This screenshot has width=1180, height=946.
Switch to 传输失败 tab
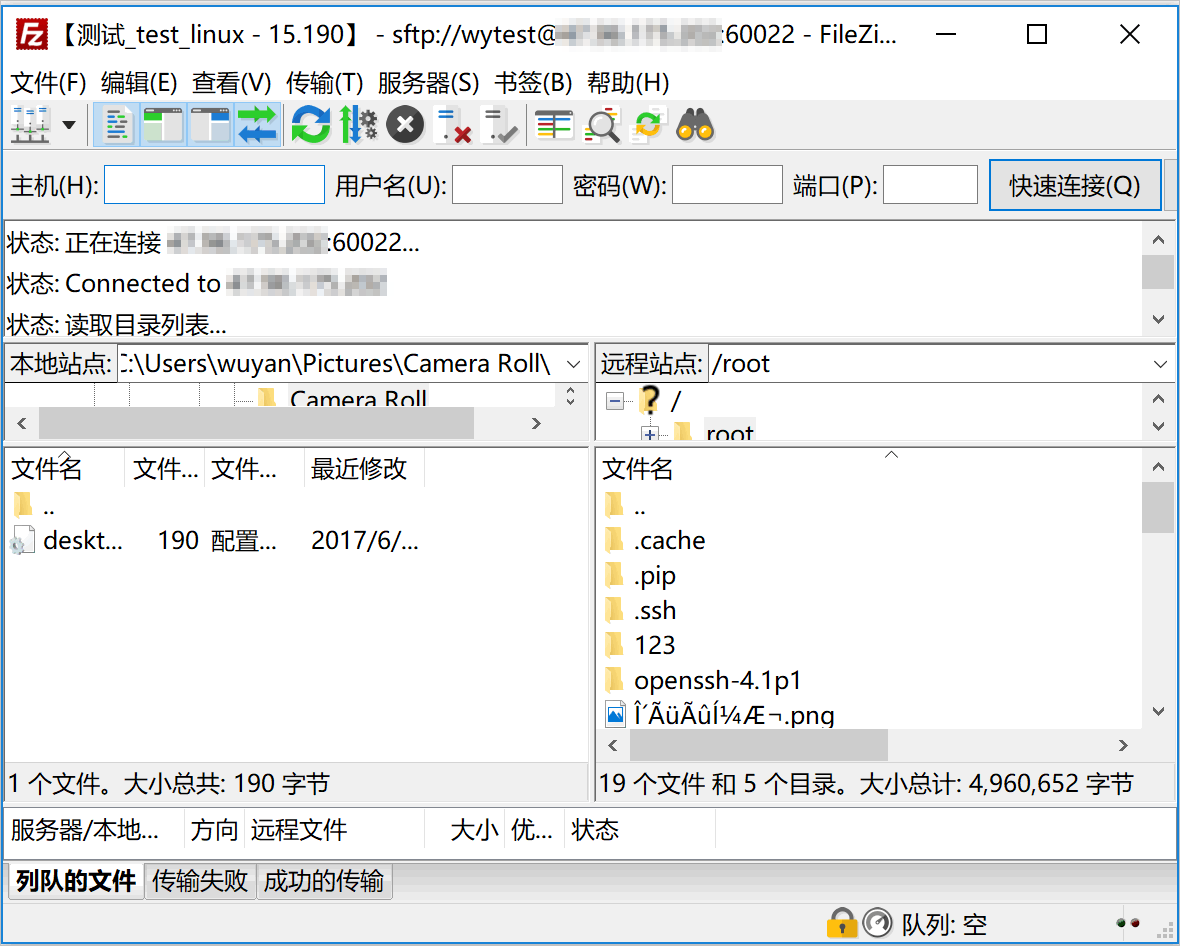point(199,881)
